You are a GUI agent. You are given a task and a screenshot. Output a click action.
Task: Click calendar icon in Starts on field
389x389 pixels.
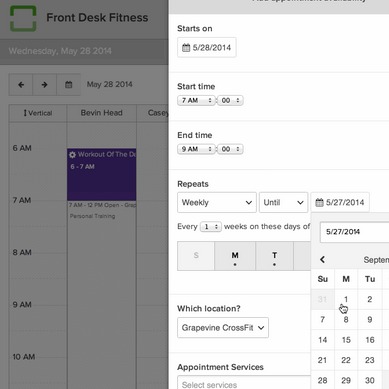point(186,48)
